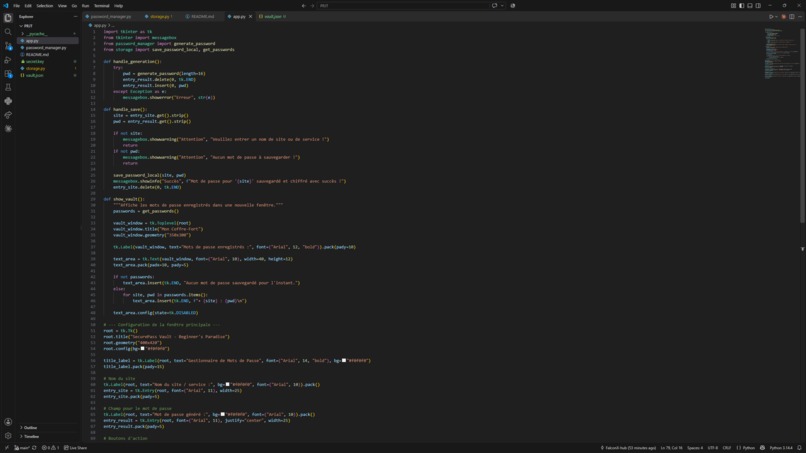The image size is (806, 453).
Task: Open the Help menu
Action: click(x=118, y=6)
